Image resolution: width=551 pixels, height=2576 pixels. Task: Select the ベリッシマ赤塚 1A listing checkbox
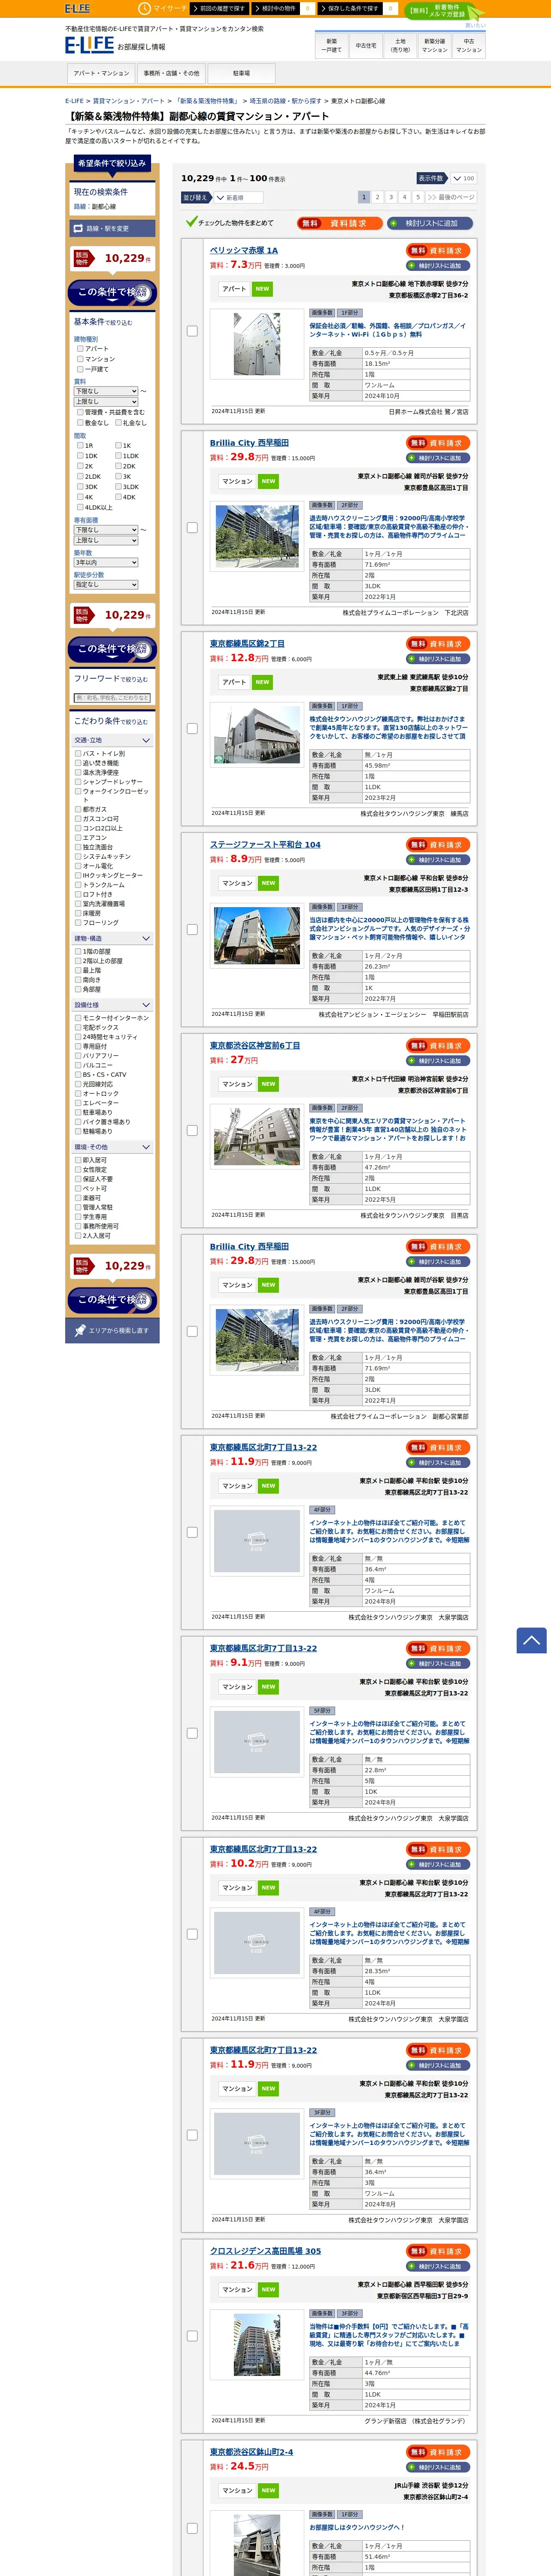click(192, 331)
